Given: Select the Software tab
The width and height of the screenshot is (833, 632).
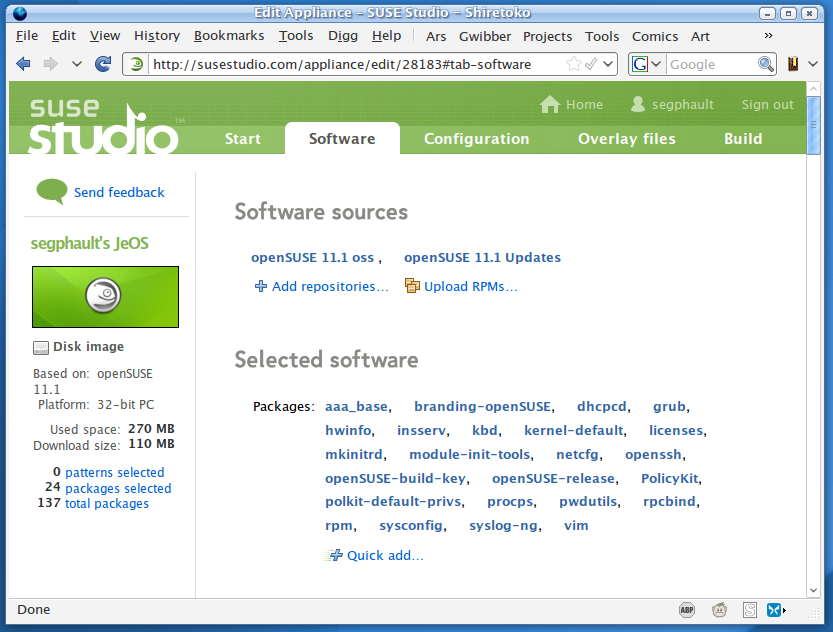Looking at the screenshot, I should (x=342, y=139).
